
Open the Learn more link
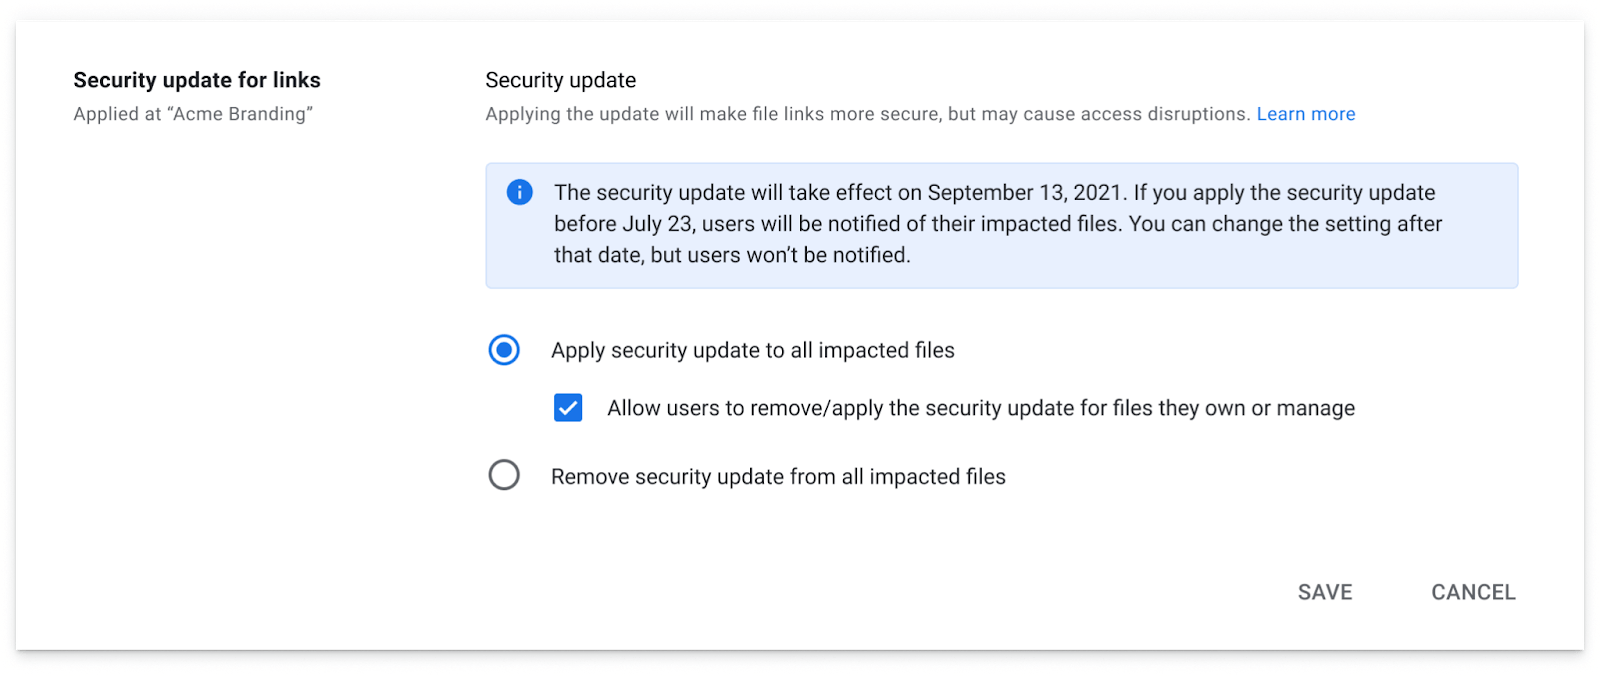click(x=1305, y=114)
